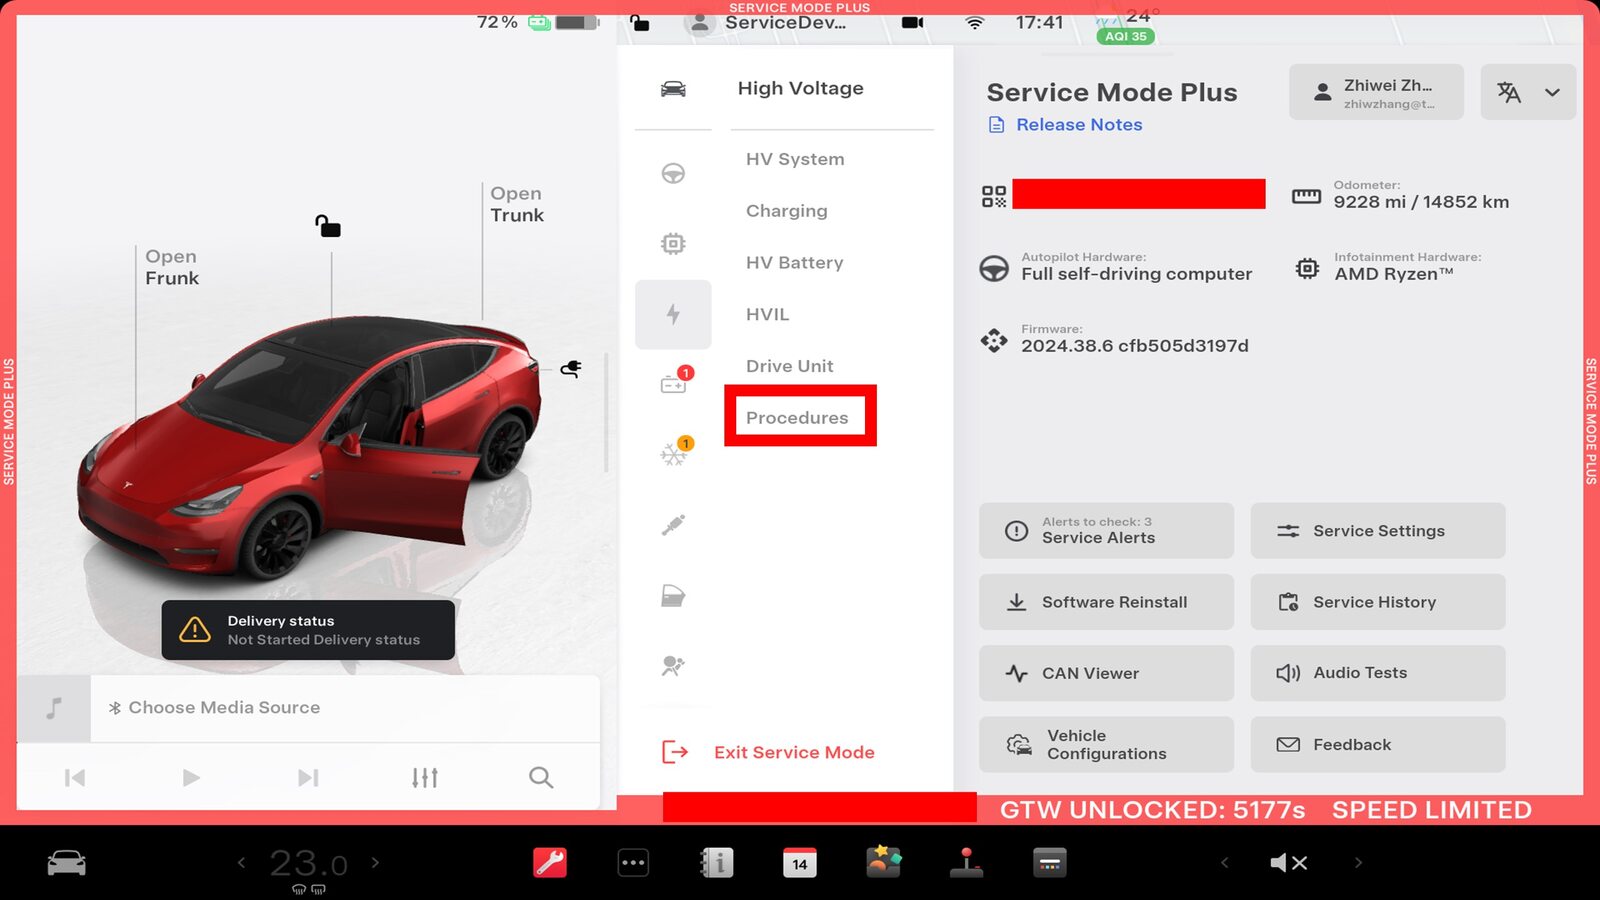
Task: Click the Release Notes link
Action: (1078, 124)
